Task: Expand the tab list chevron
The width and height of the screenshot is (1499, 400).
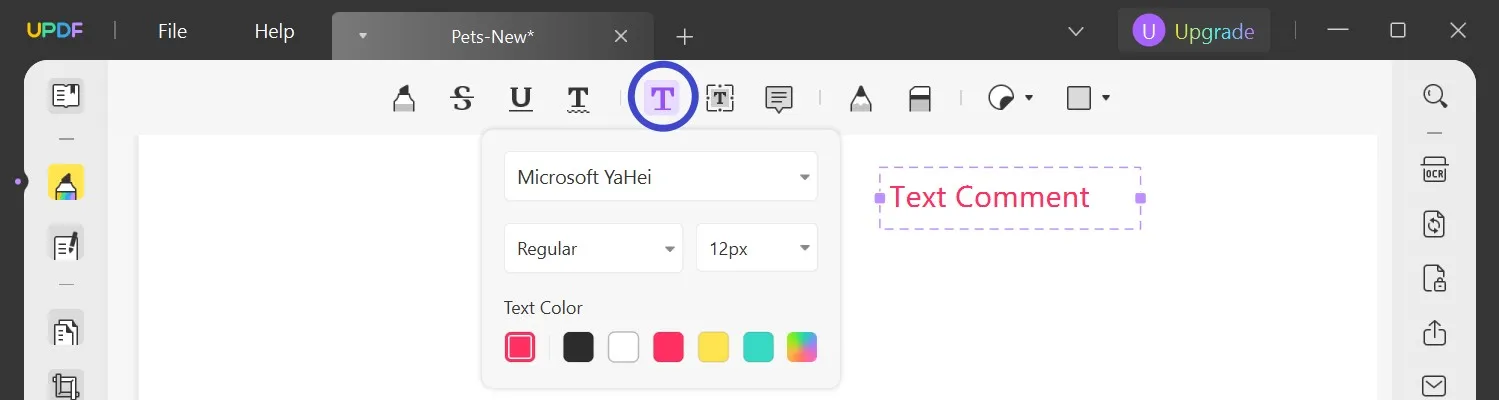Action: 1076,32
